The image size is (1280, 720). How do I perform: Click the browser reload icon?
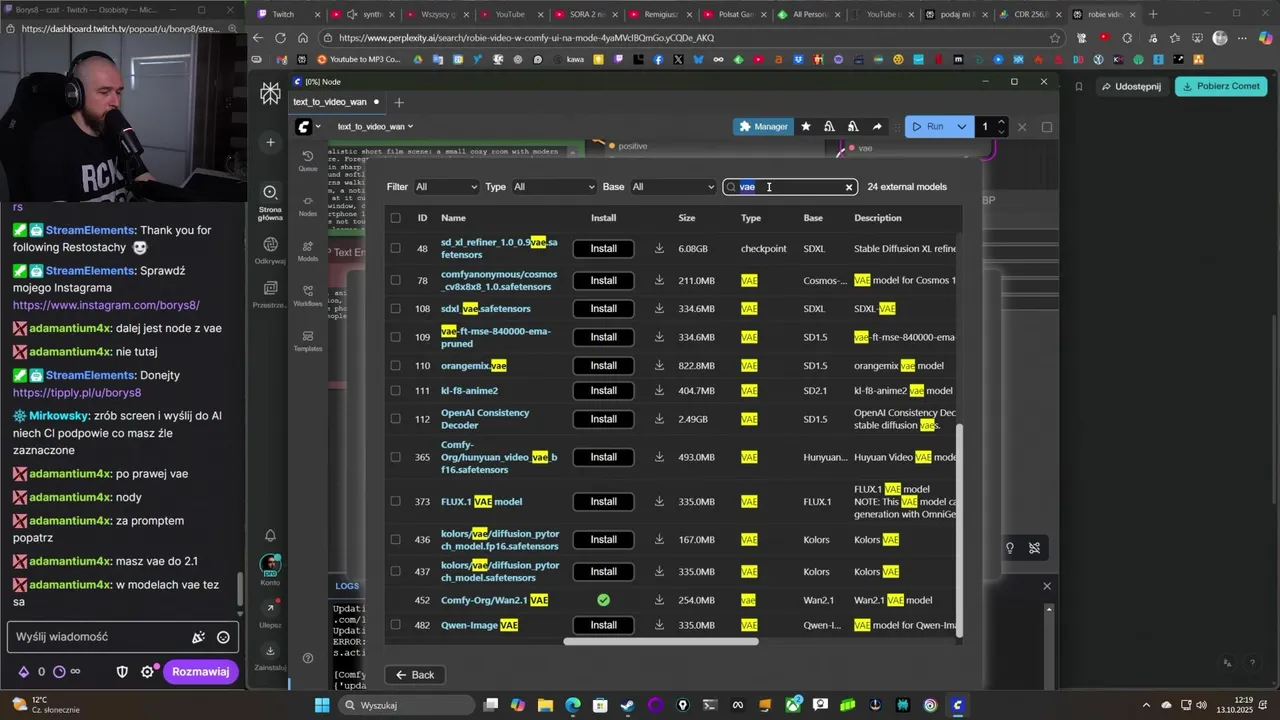pos(280,38)
